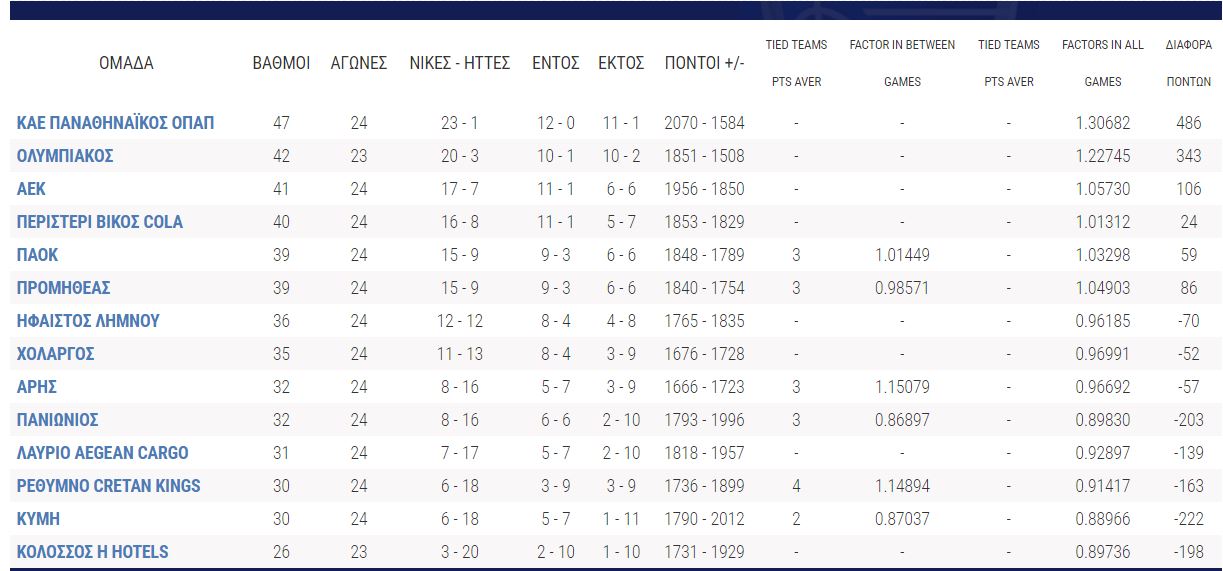
Task: Click the ΒΑΘΜΟΙ column header
Action: point(281,63)
